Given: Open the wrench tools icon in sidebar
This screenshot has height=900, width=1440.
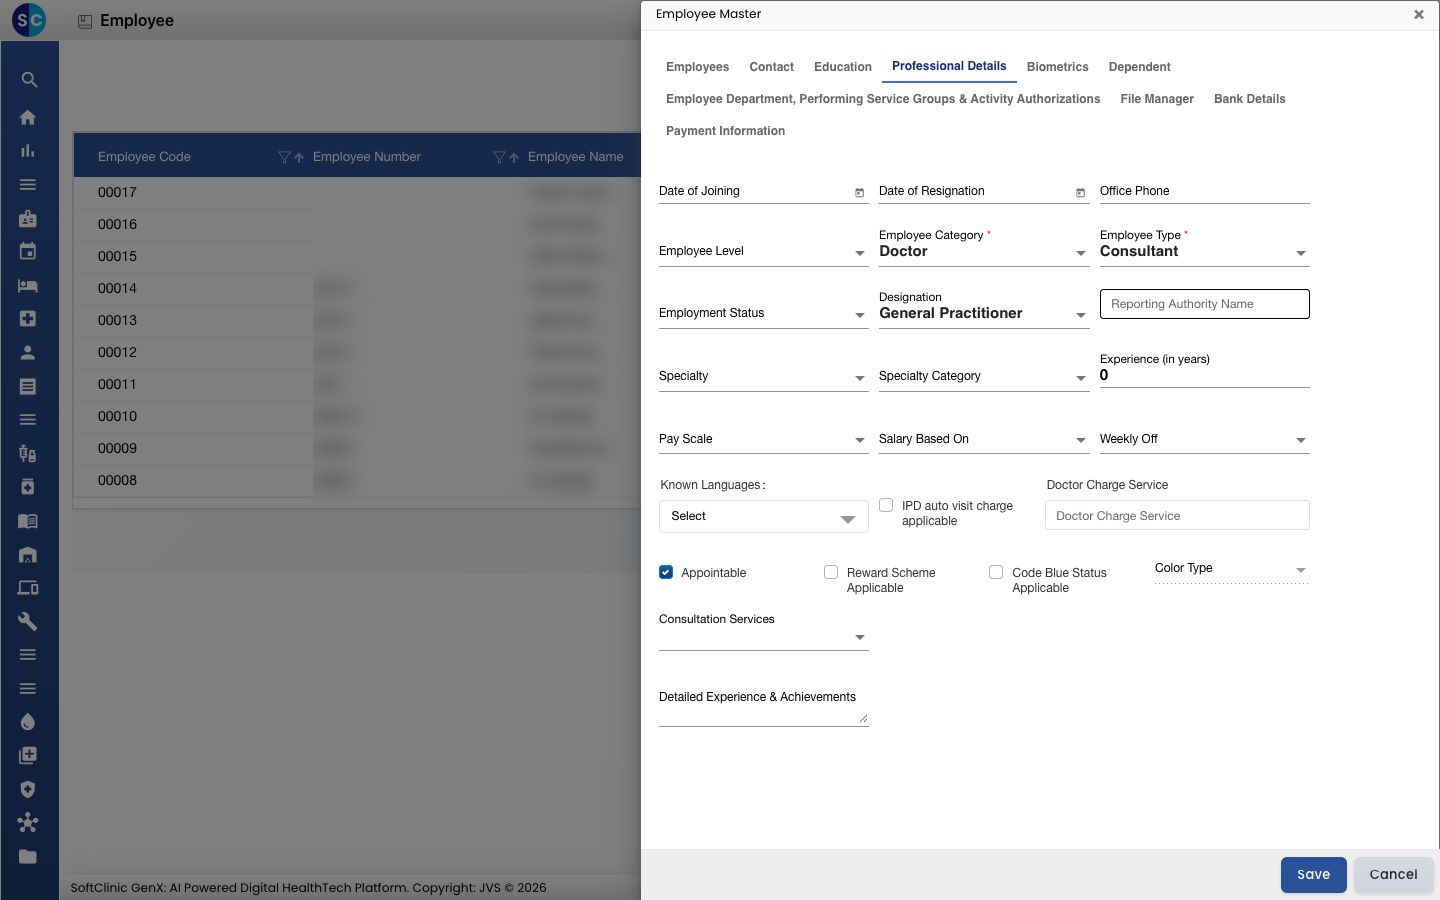Looking at the screenshot, I should [28, 621].
